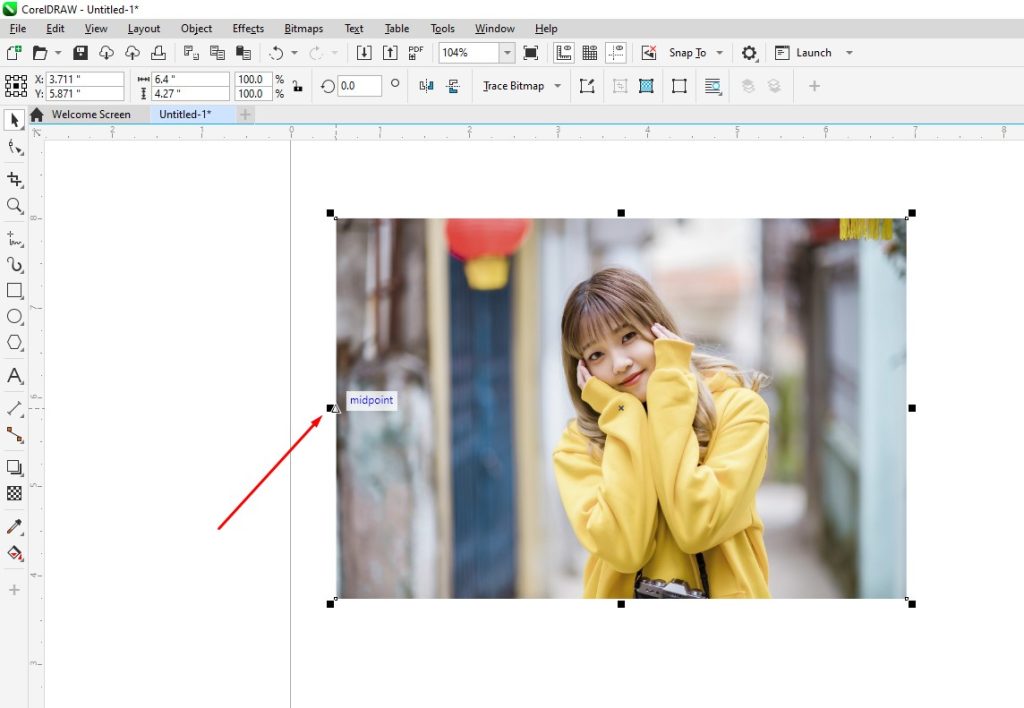Toggle the lock ratio padlock
This screenshot has width=1024, height=708.
(297, 86)
